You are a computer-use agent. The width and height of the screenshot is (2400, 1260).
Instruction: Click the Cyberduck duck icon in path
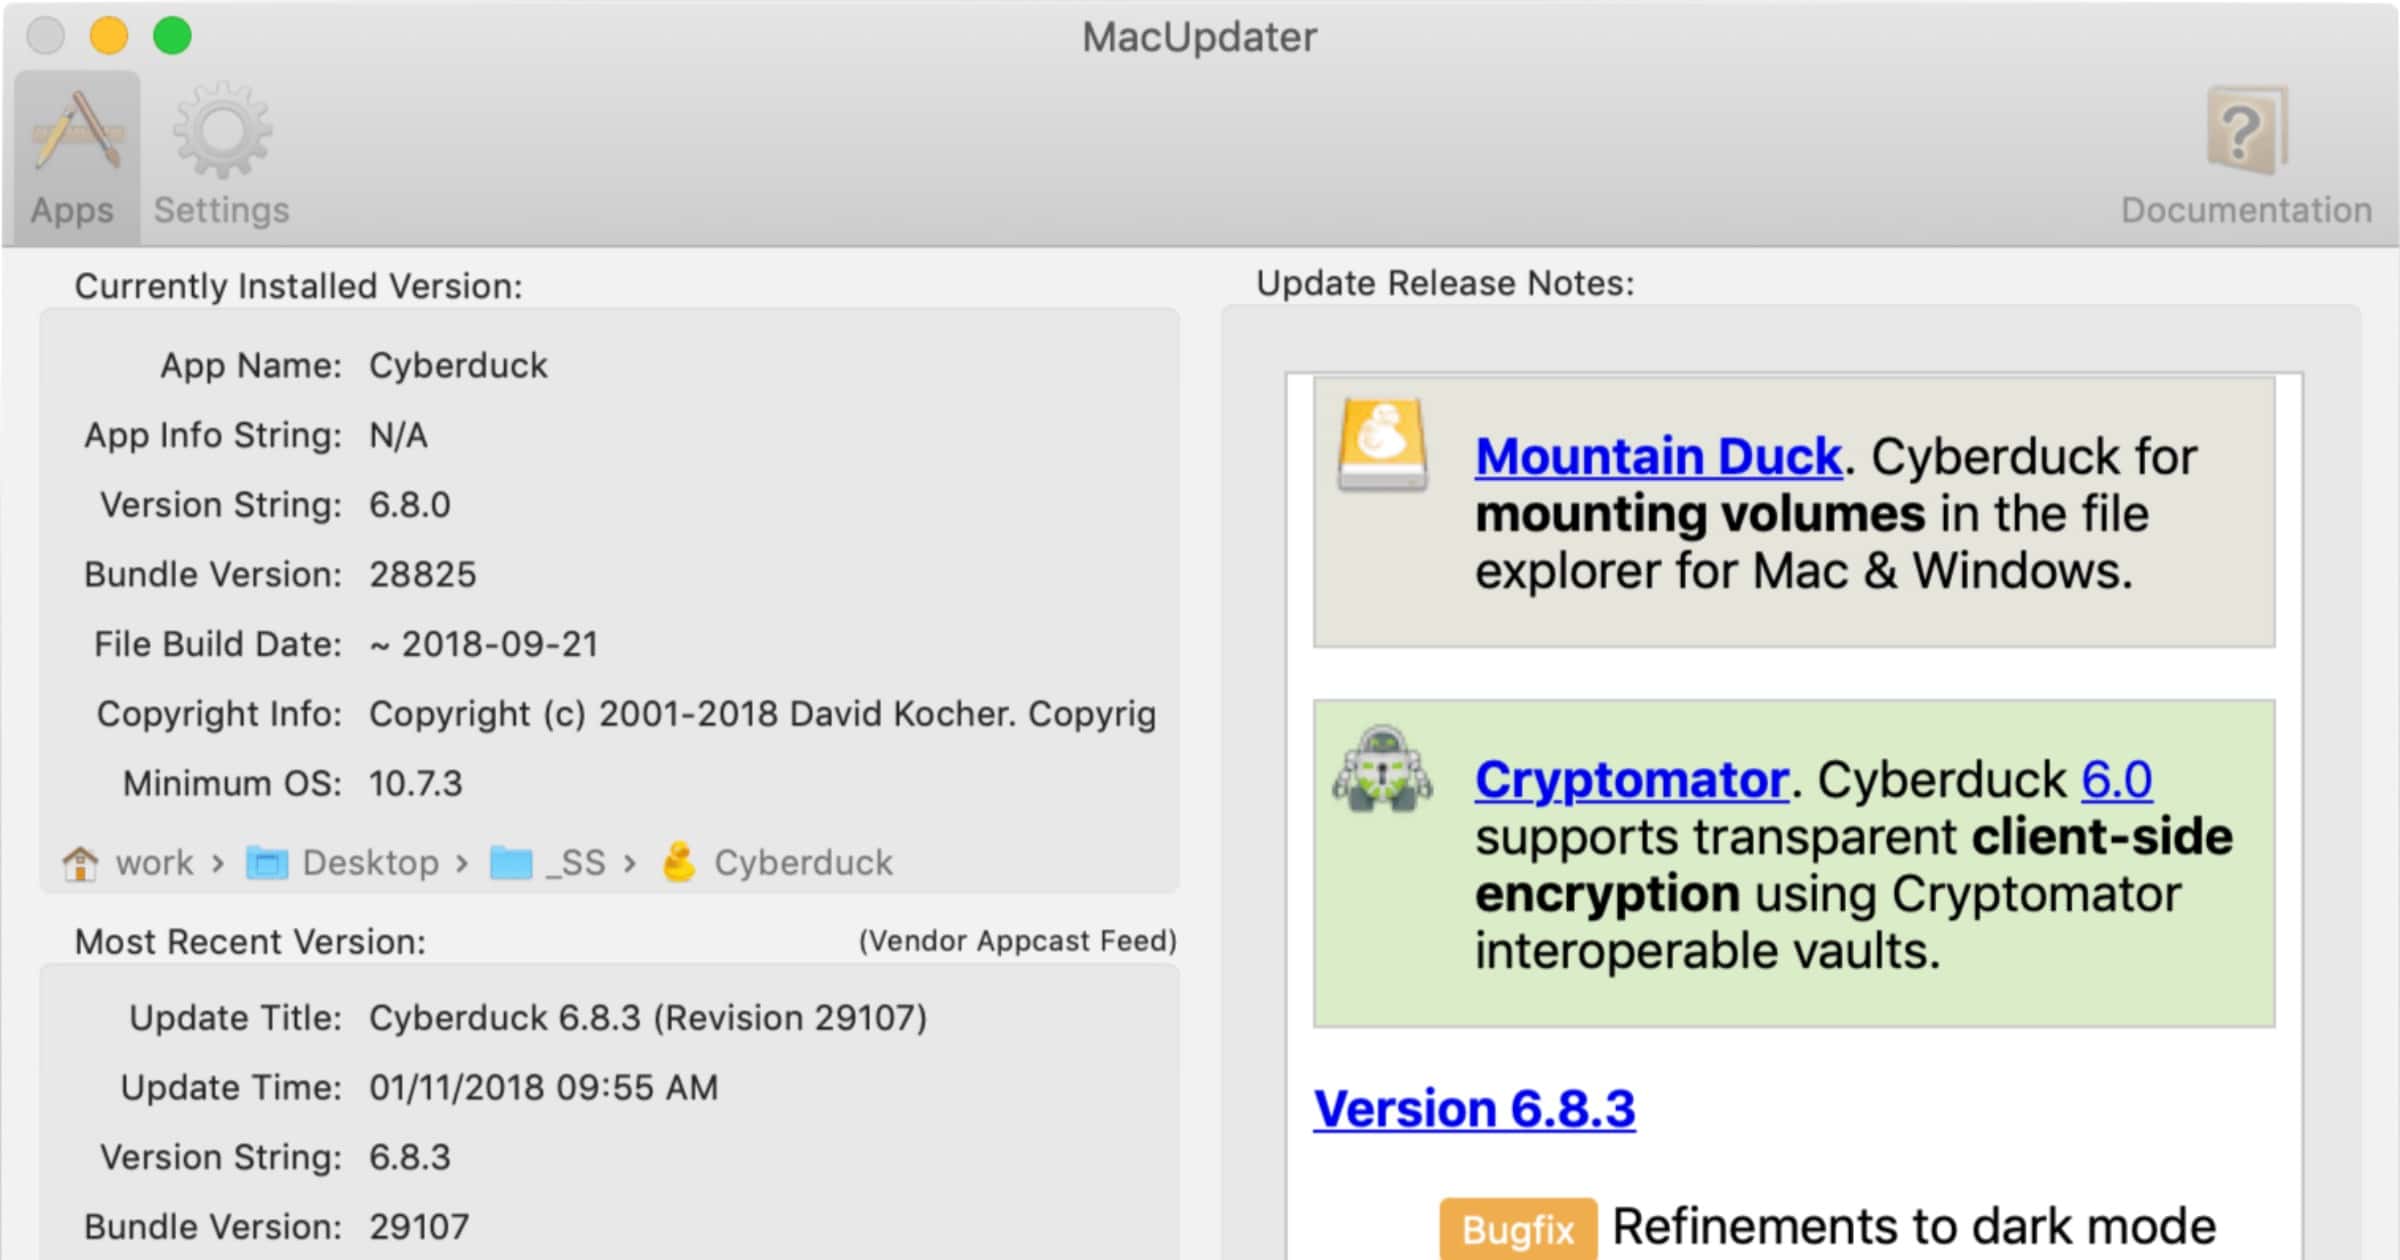point(679,861)
